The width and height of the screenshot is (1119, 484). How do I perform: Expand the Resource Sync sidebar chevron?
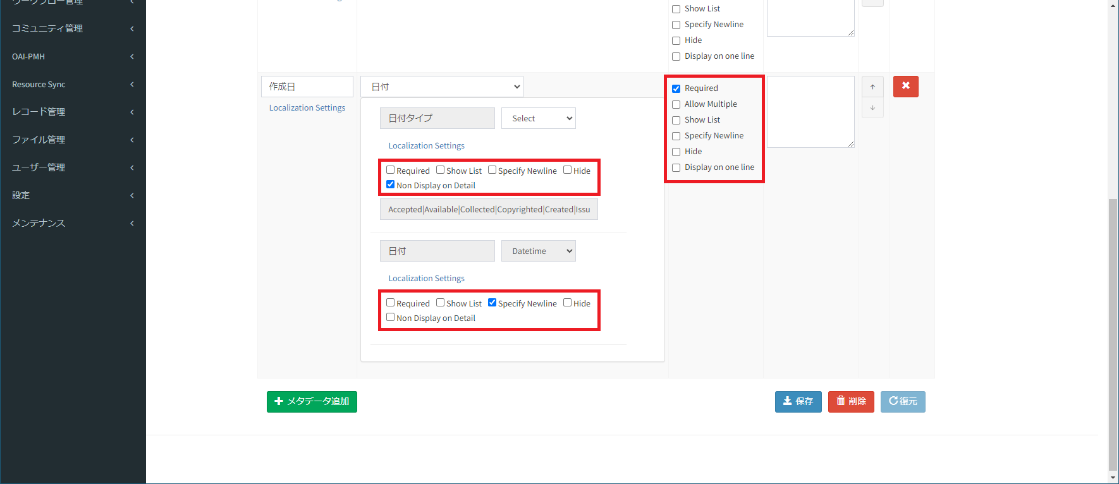click(x=132, y=84)
